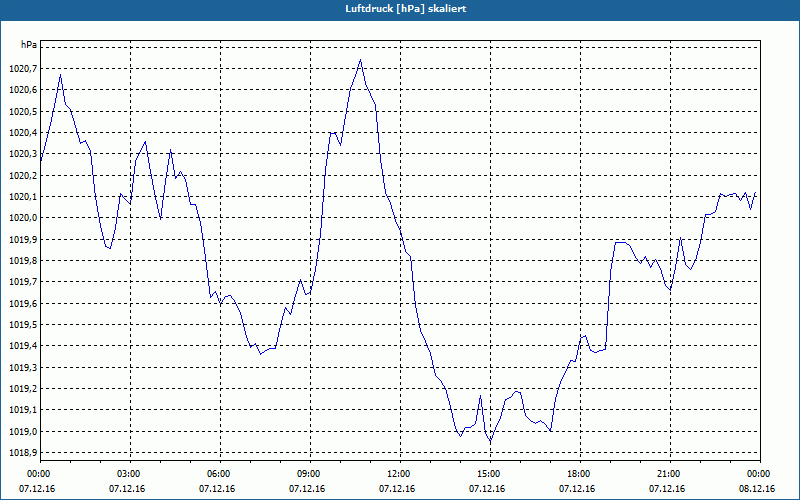Select the 1020,5 axis value
Screen dimensions: 800x500
point(23,112)
